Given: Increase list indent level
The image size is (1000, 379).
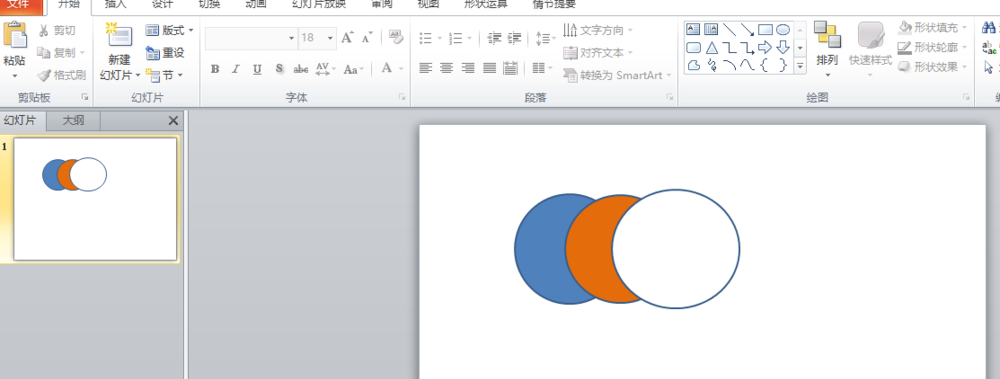Looking at the screenshot, I should (x=514, y=38).
